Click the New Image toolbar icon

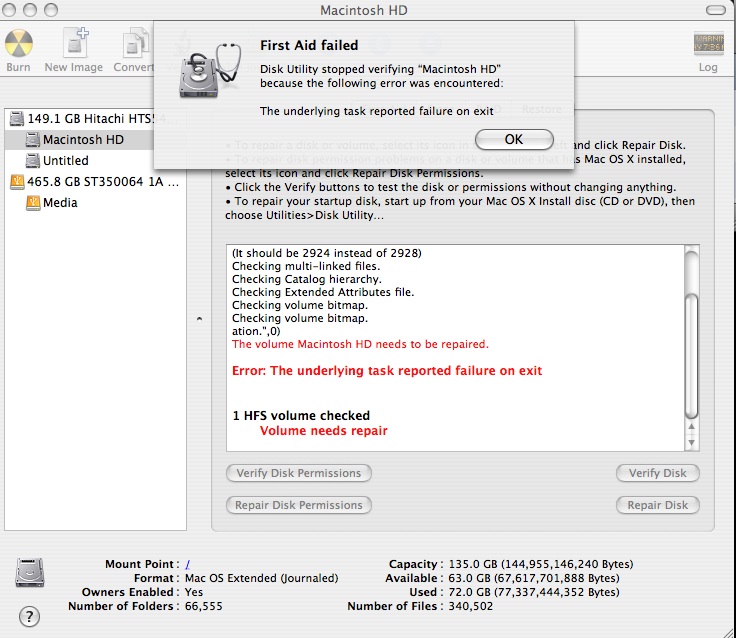click(x=75, y=43)
